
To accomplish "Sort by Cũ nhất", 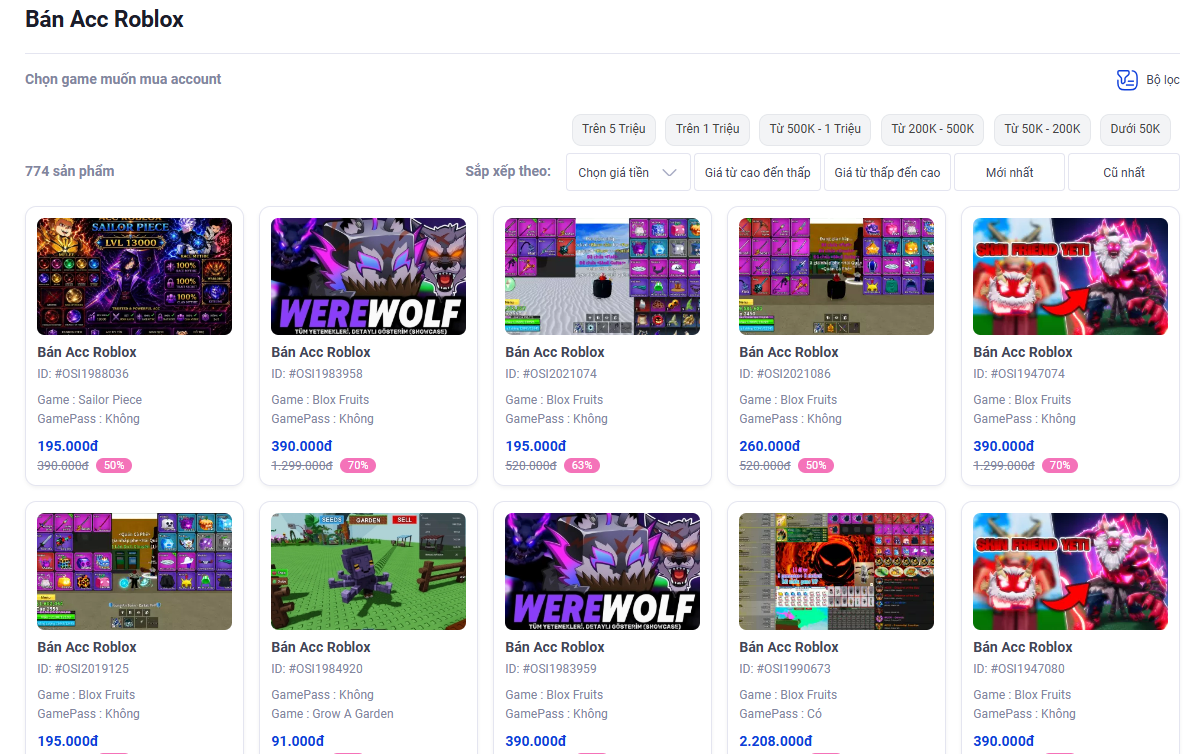I will pyautogui.click(x=1124, y=173).
